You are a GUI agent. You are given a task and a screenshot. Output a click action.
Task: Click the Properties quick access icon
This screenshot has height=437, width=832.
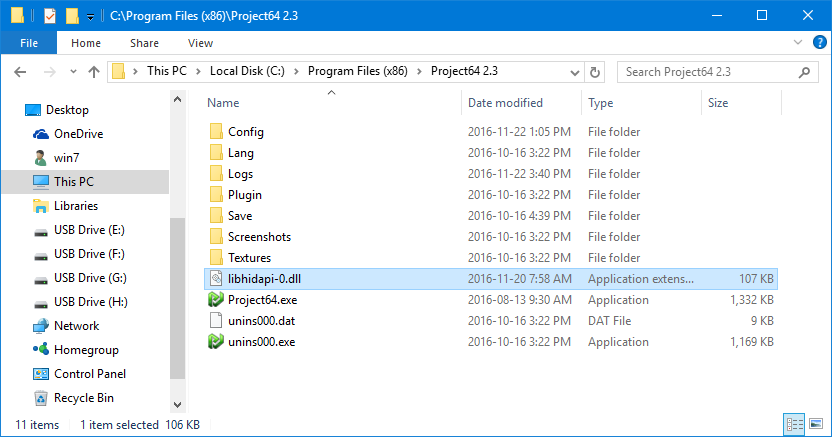49,16
